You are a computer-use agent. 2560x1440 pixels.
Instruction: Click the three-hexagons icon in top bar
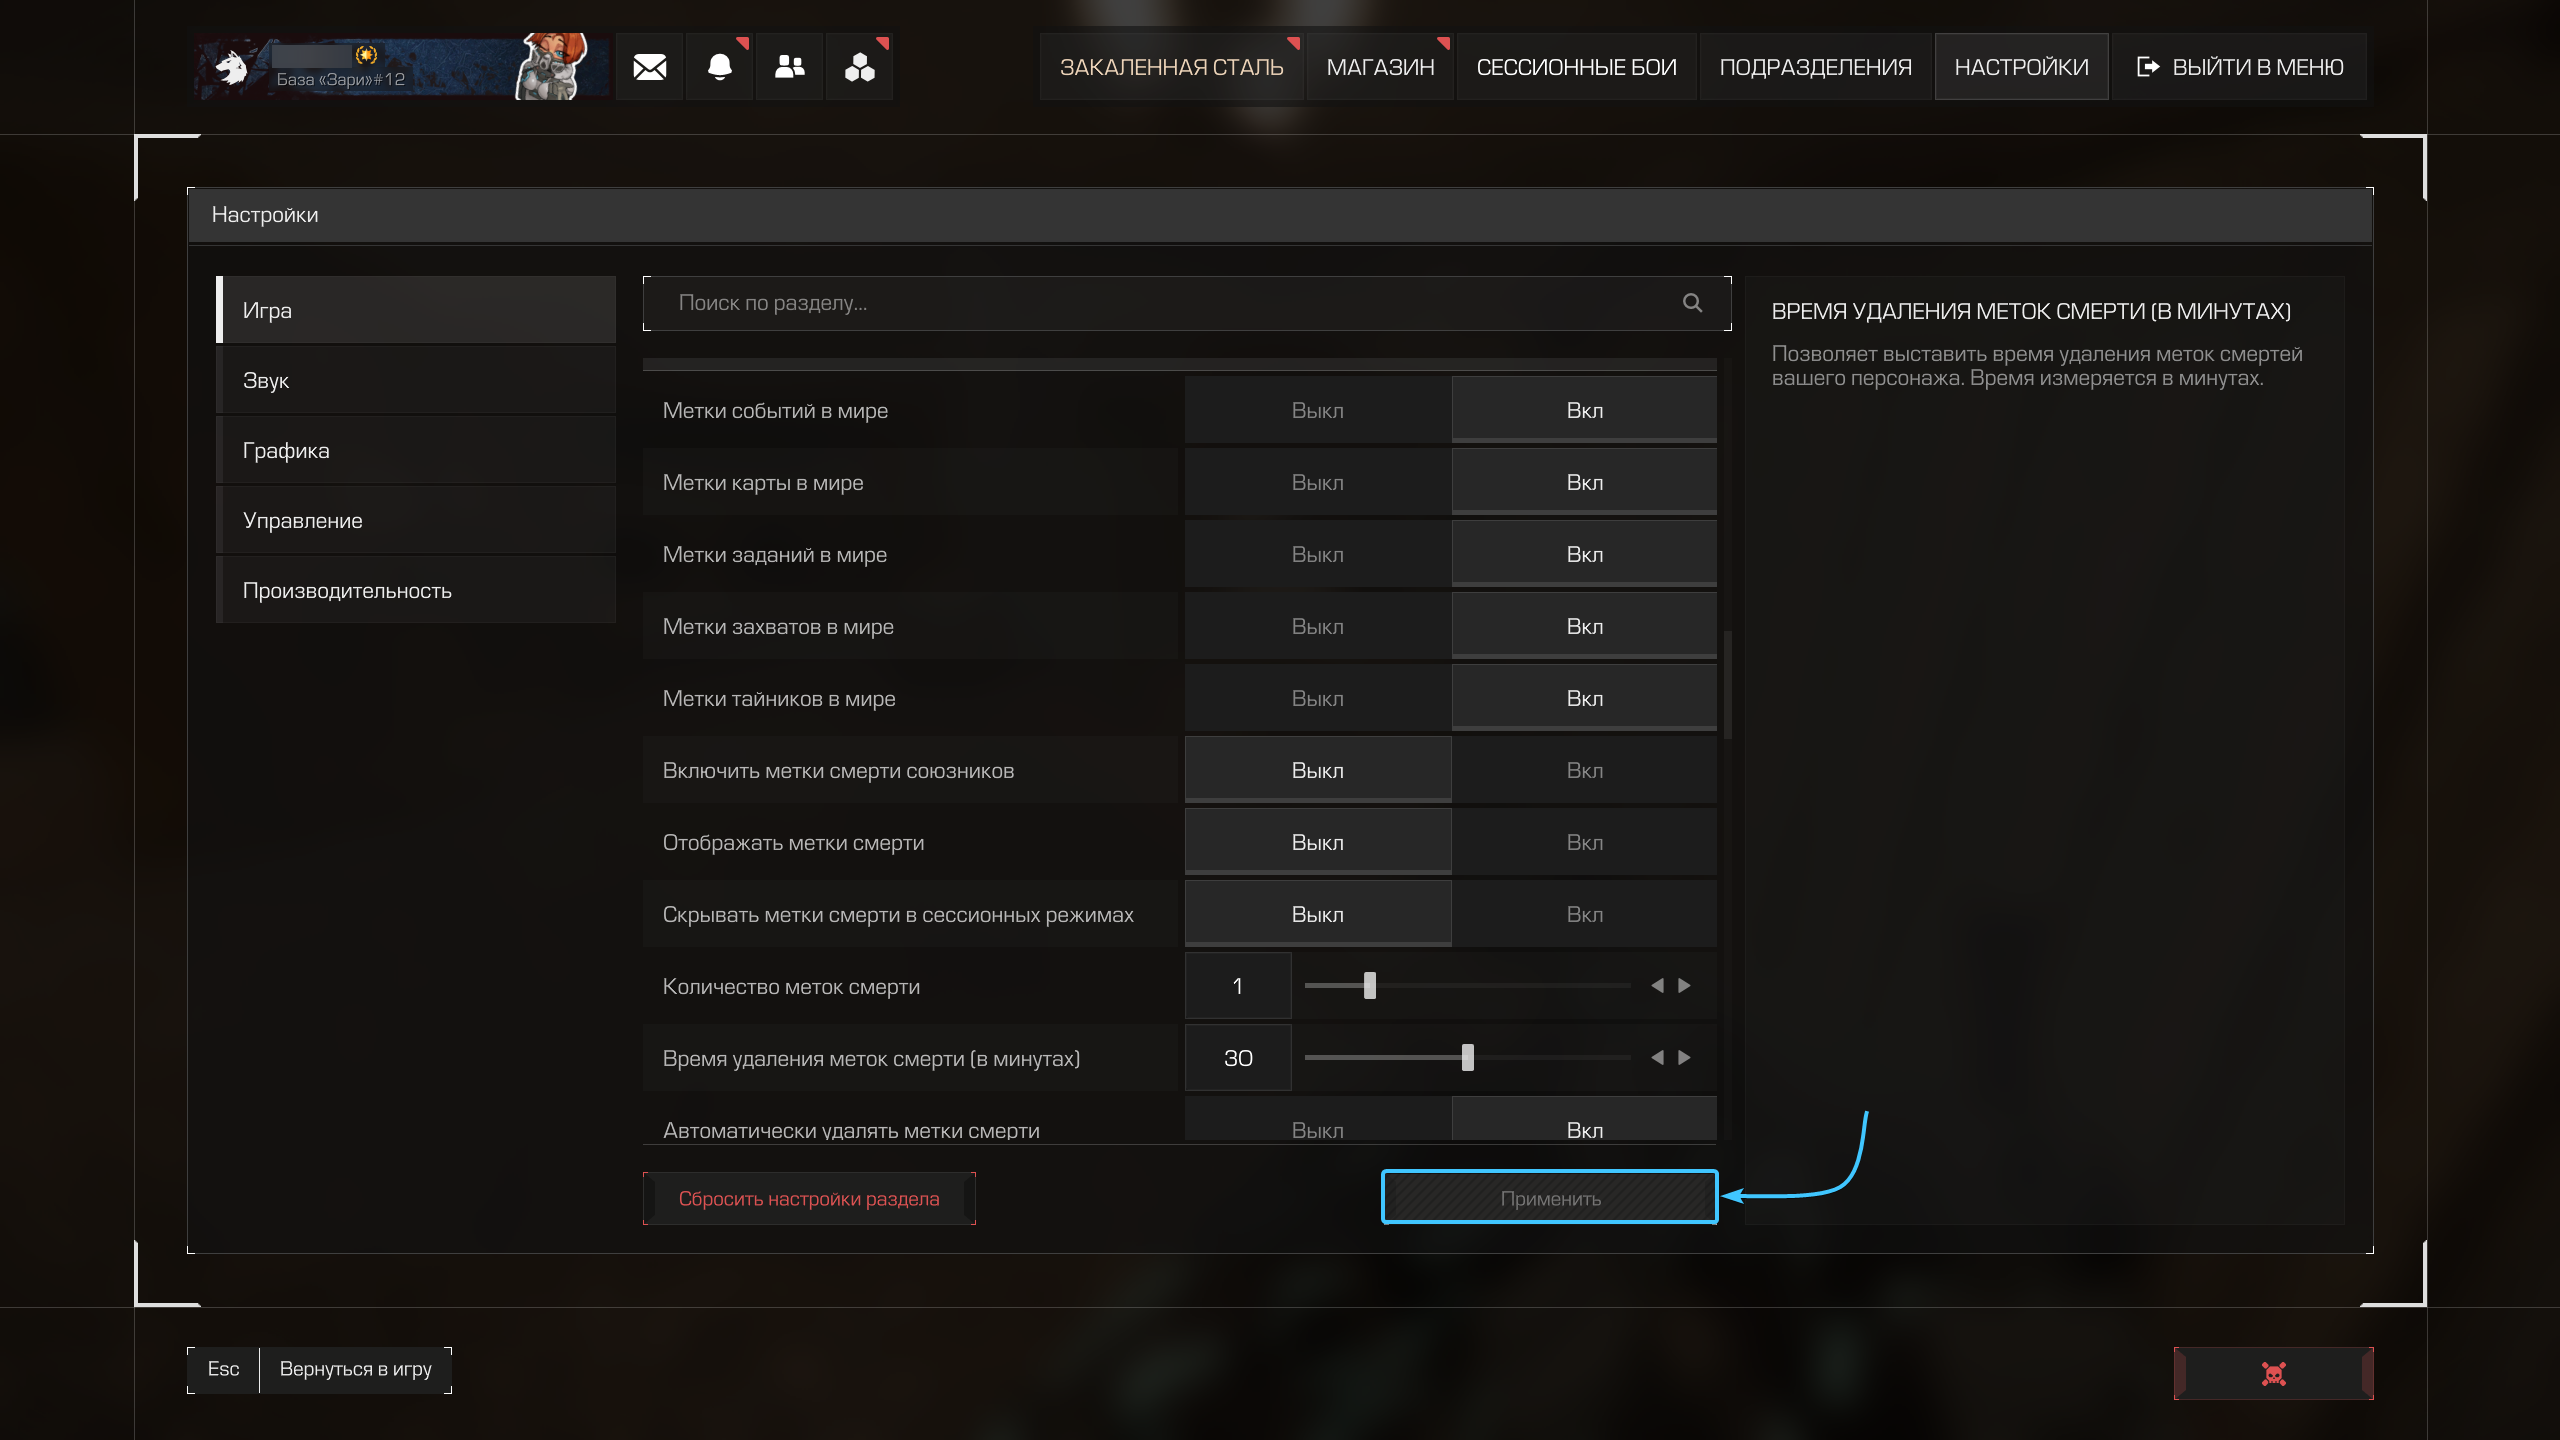859,67
